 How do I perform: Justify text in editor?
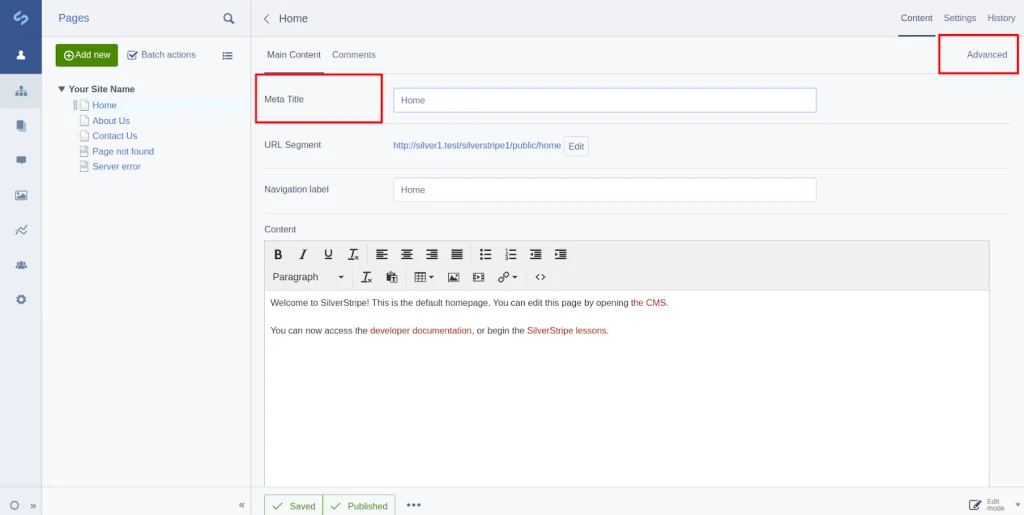(x=457, y=254)
